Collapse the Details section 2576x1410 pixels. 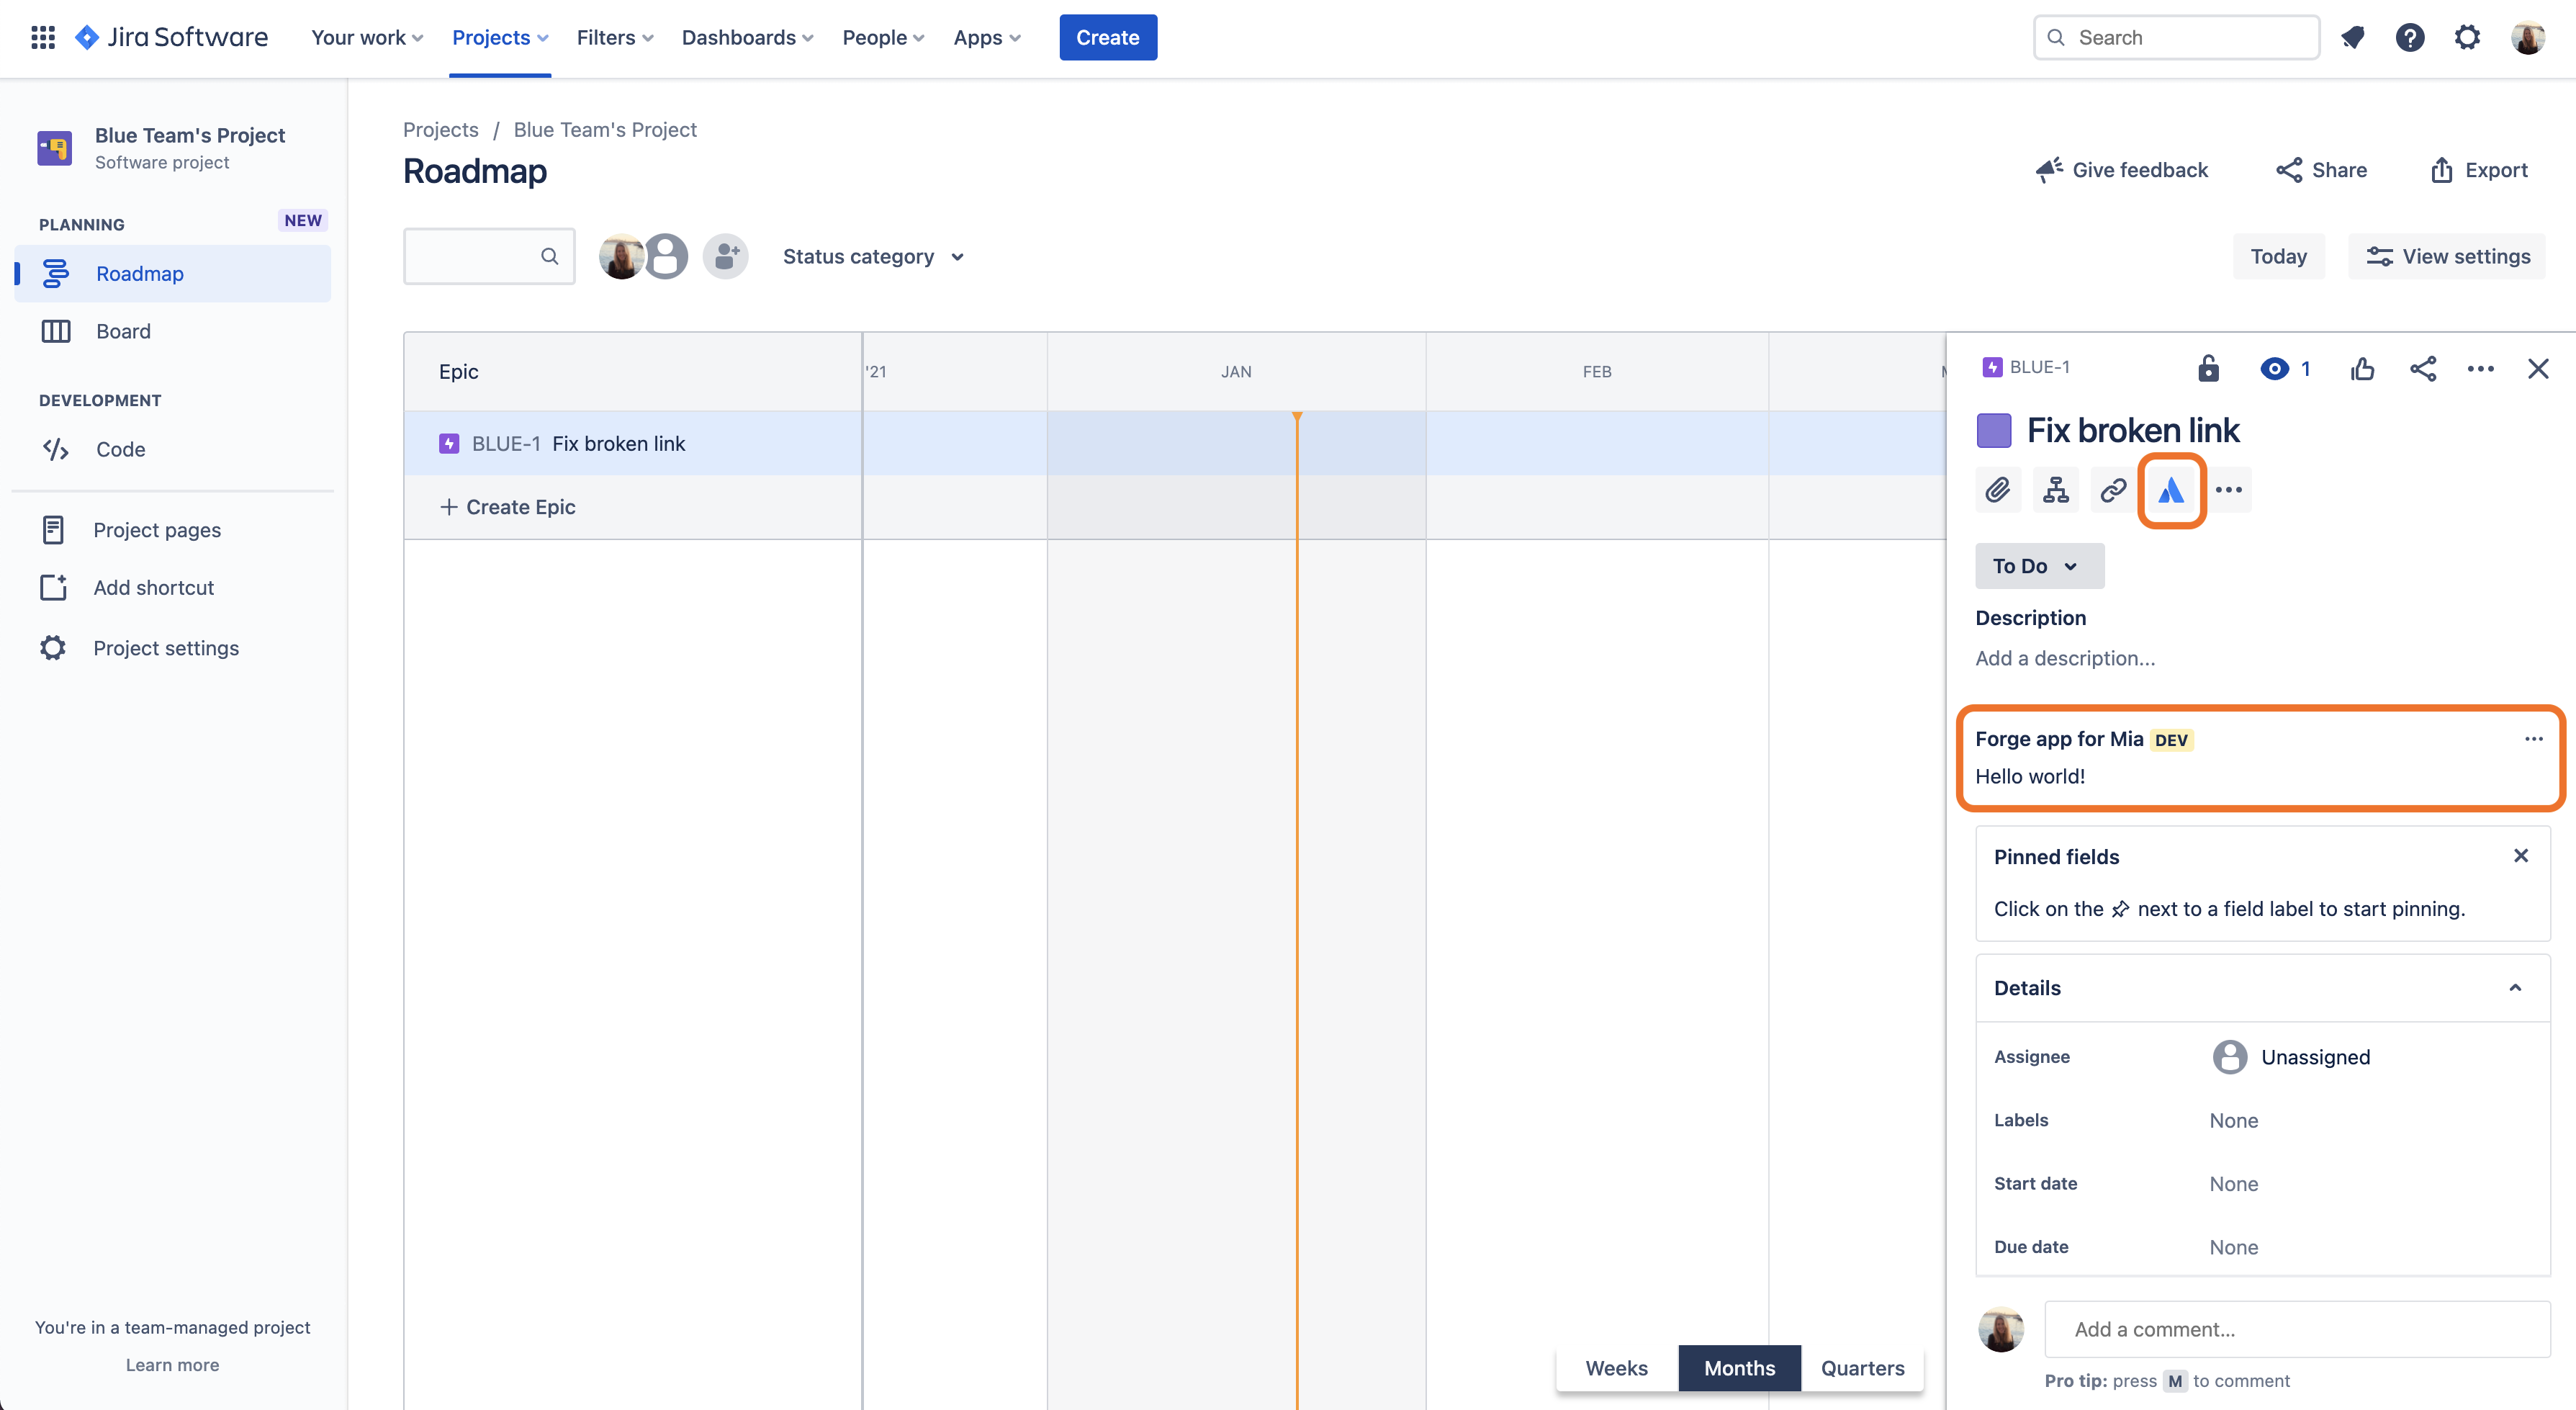2515,988
